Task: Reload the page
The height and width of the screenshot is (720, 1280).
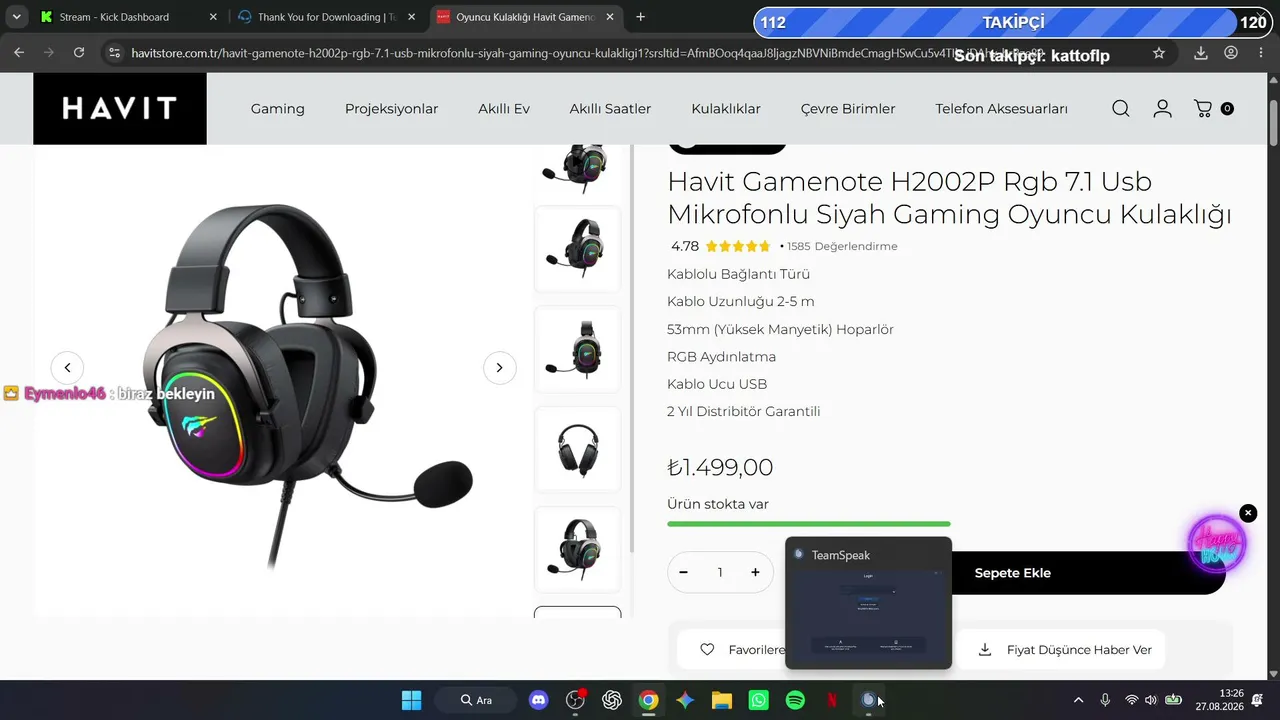Action: (x=79, y=53)
